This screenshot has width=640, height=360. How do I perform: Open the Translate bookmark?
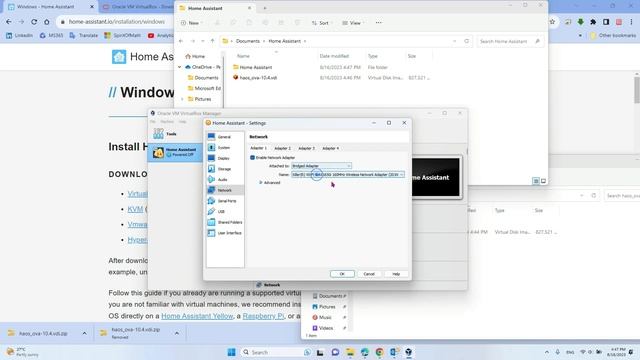84,36
